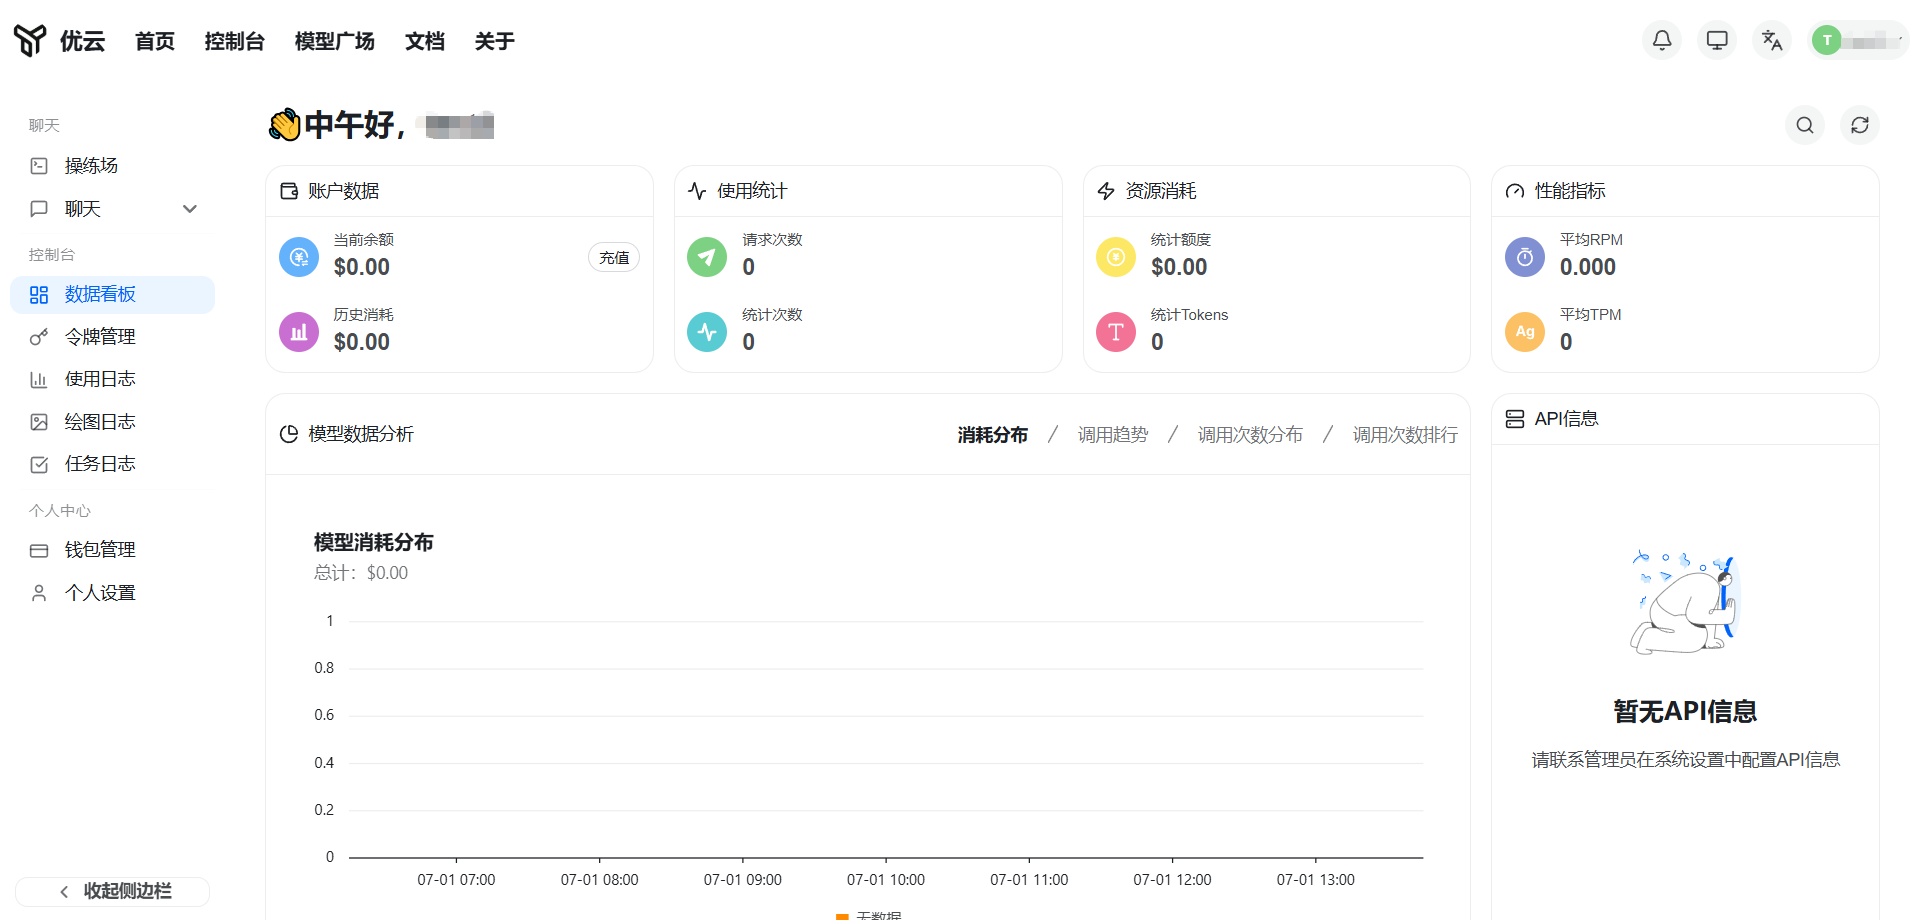This screenshot has height=920, width=1920.
Task: Click the kneeling figure empty-state illustration
Action: point(1685,602)
